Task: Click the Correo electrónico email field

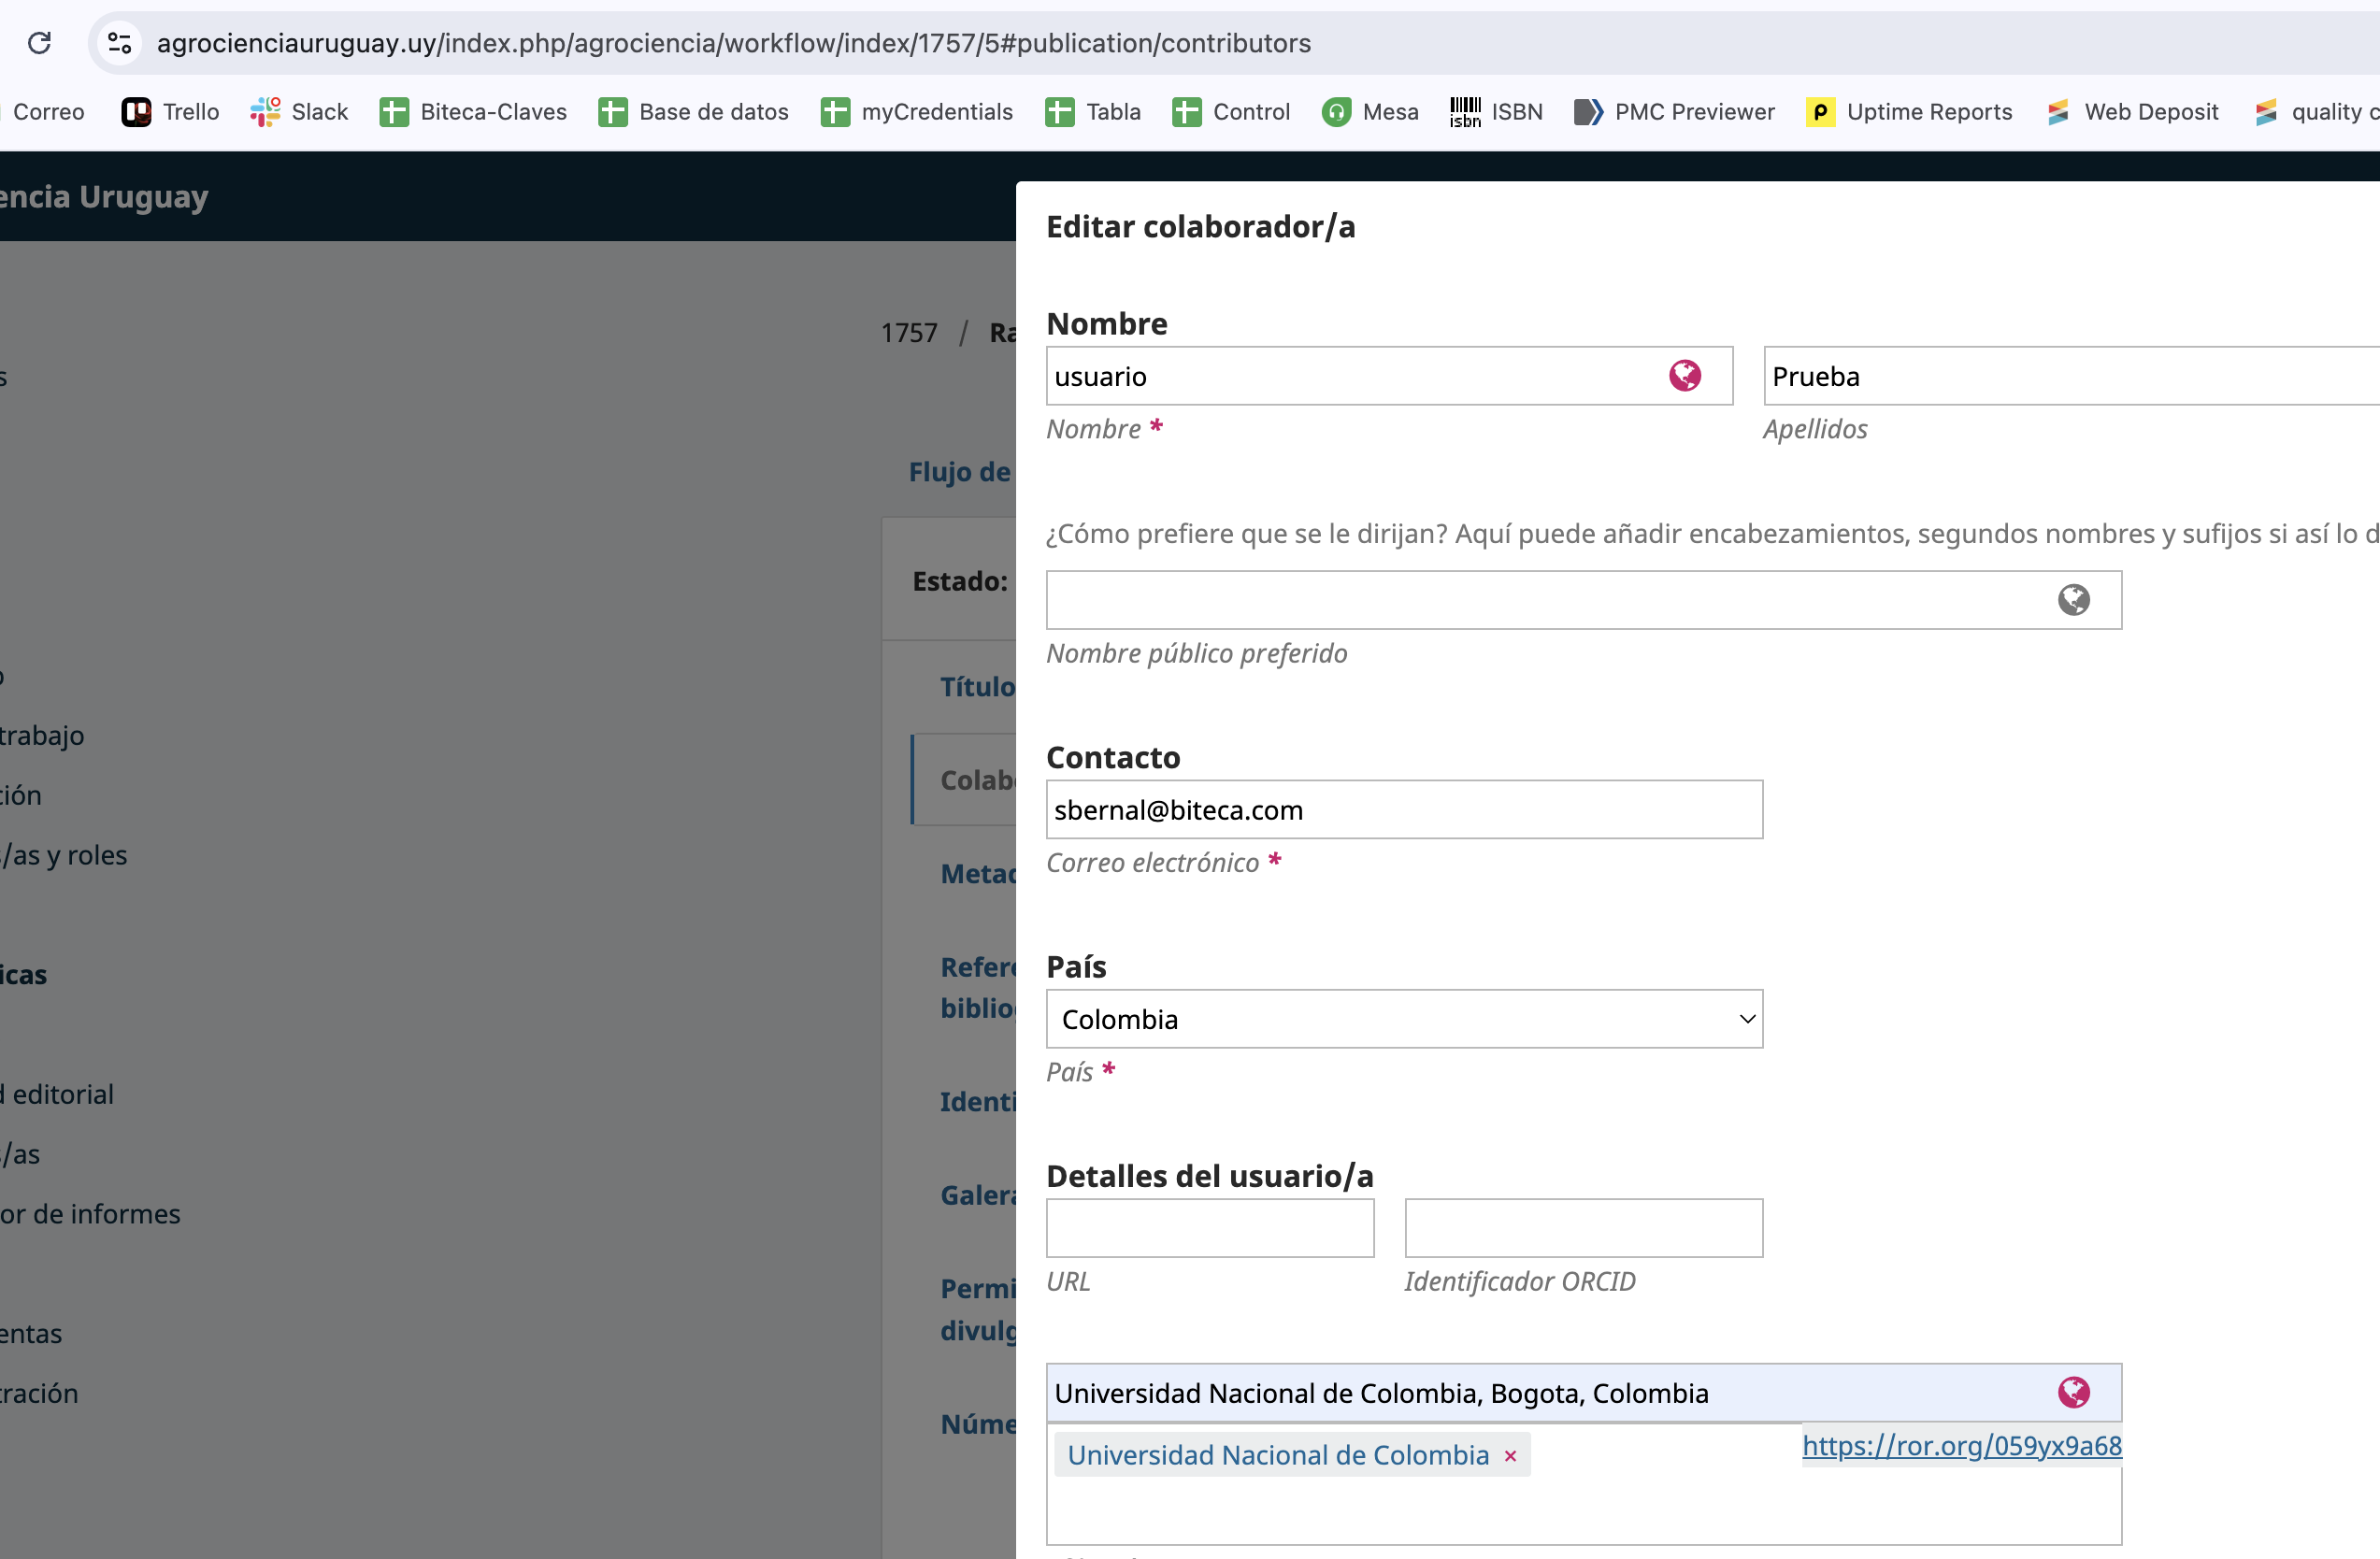Action: pos(1403,810)
